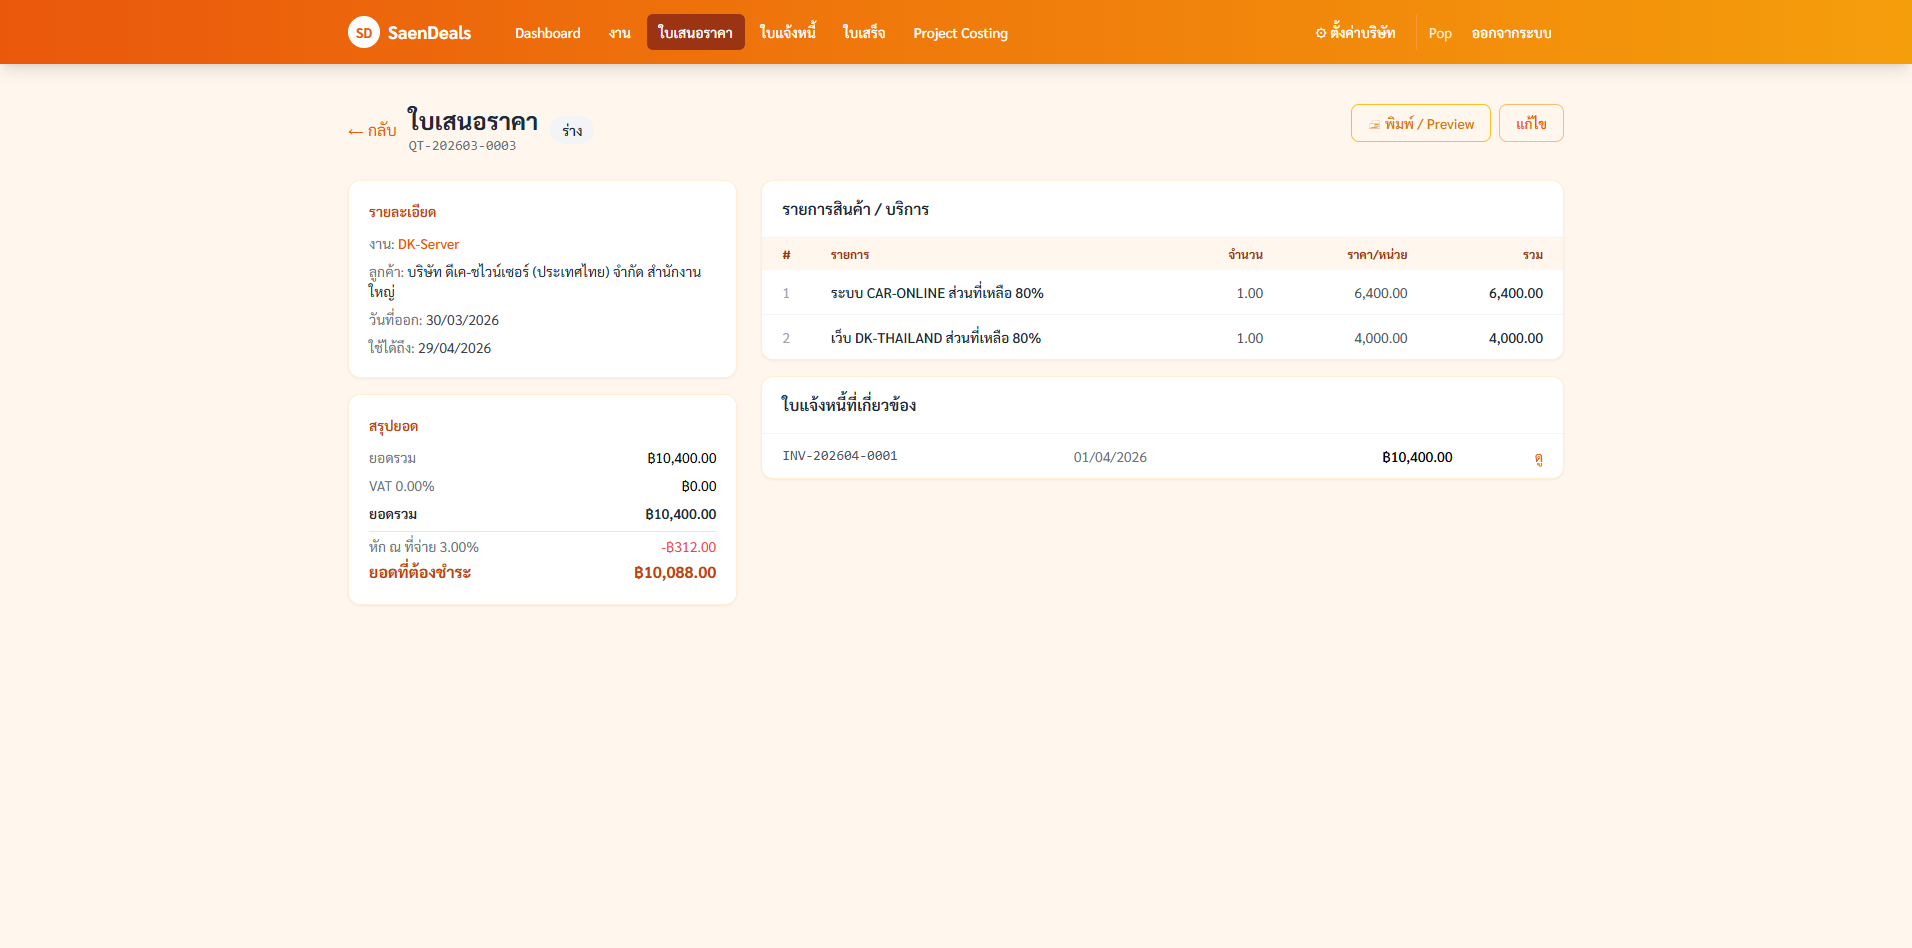Click ออกจากระบบ to log out
The image size is (1912, 948).
[x=1511, y=33]
